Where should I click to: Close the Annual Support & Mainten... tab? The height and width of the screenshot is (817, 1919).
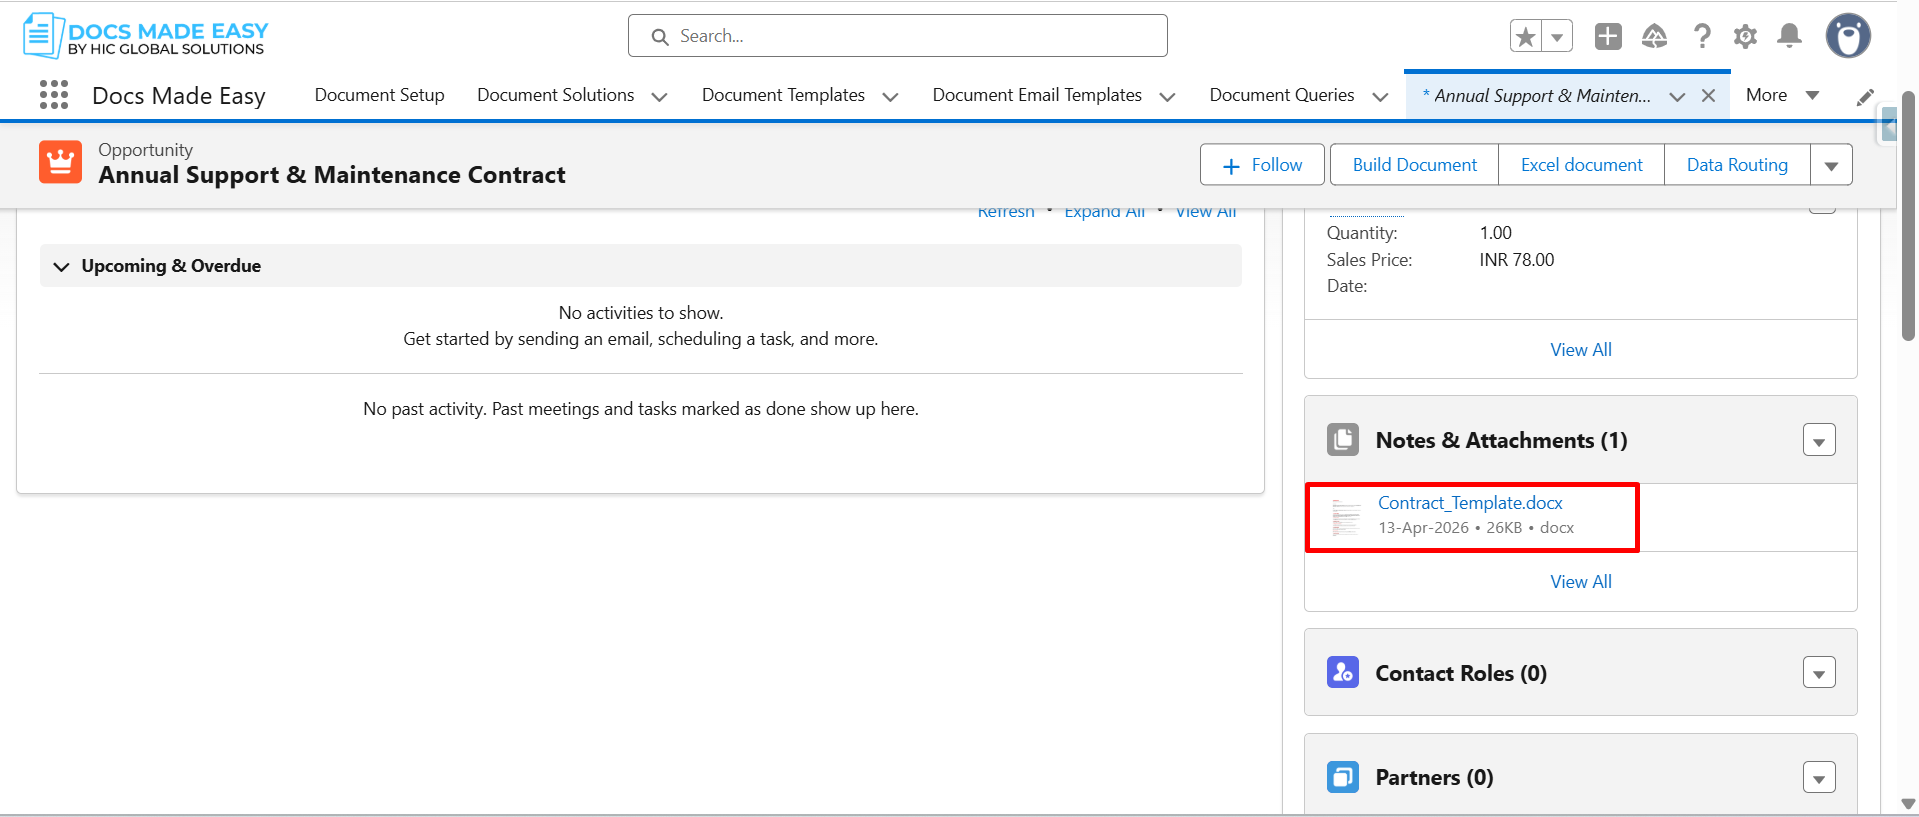click(x=1709, y=96)
